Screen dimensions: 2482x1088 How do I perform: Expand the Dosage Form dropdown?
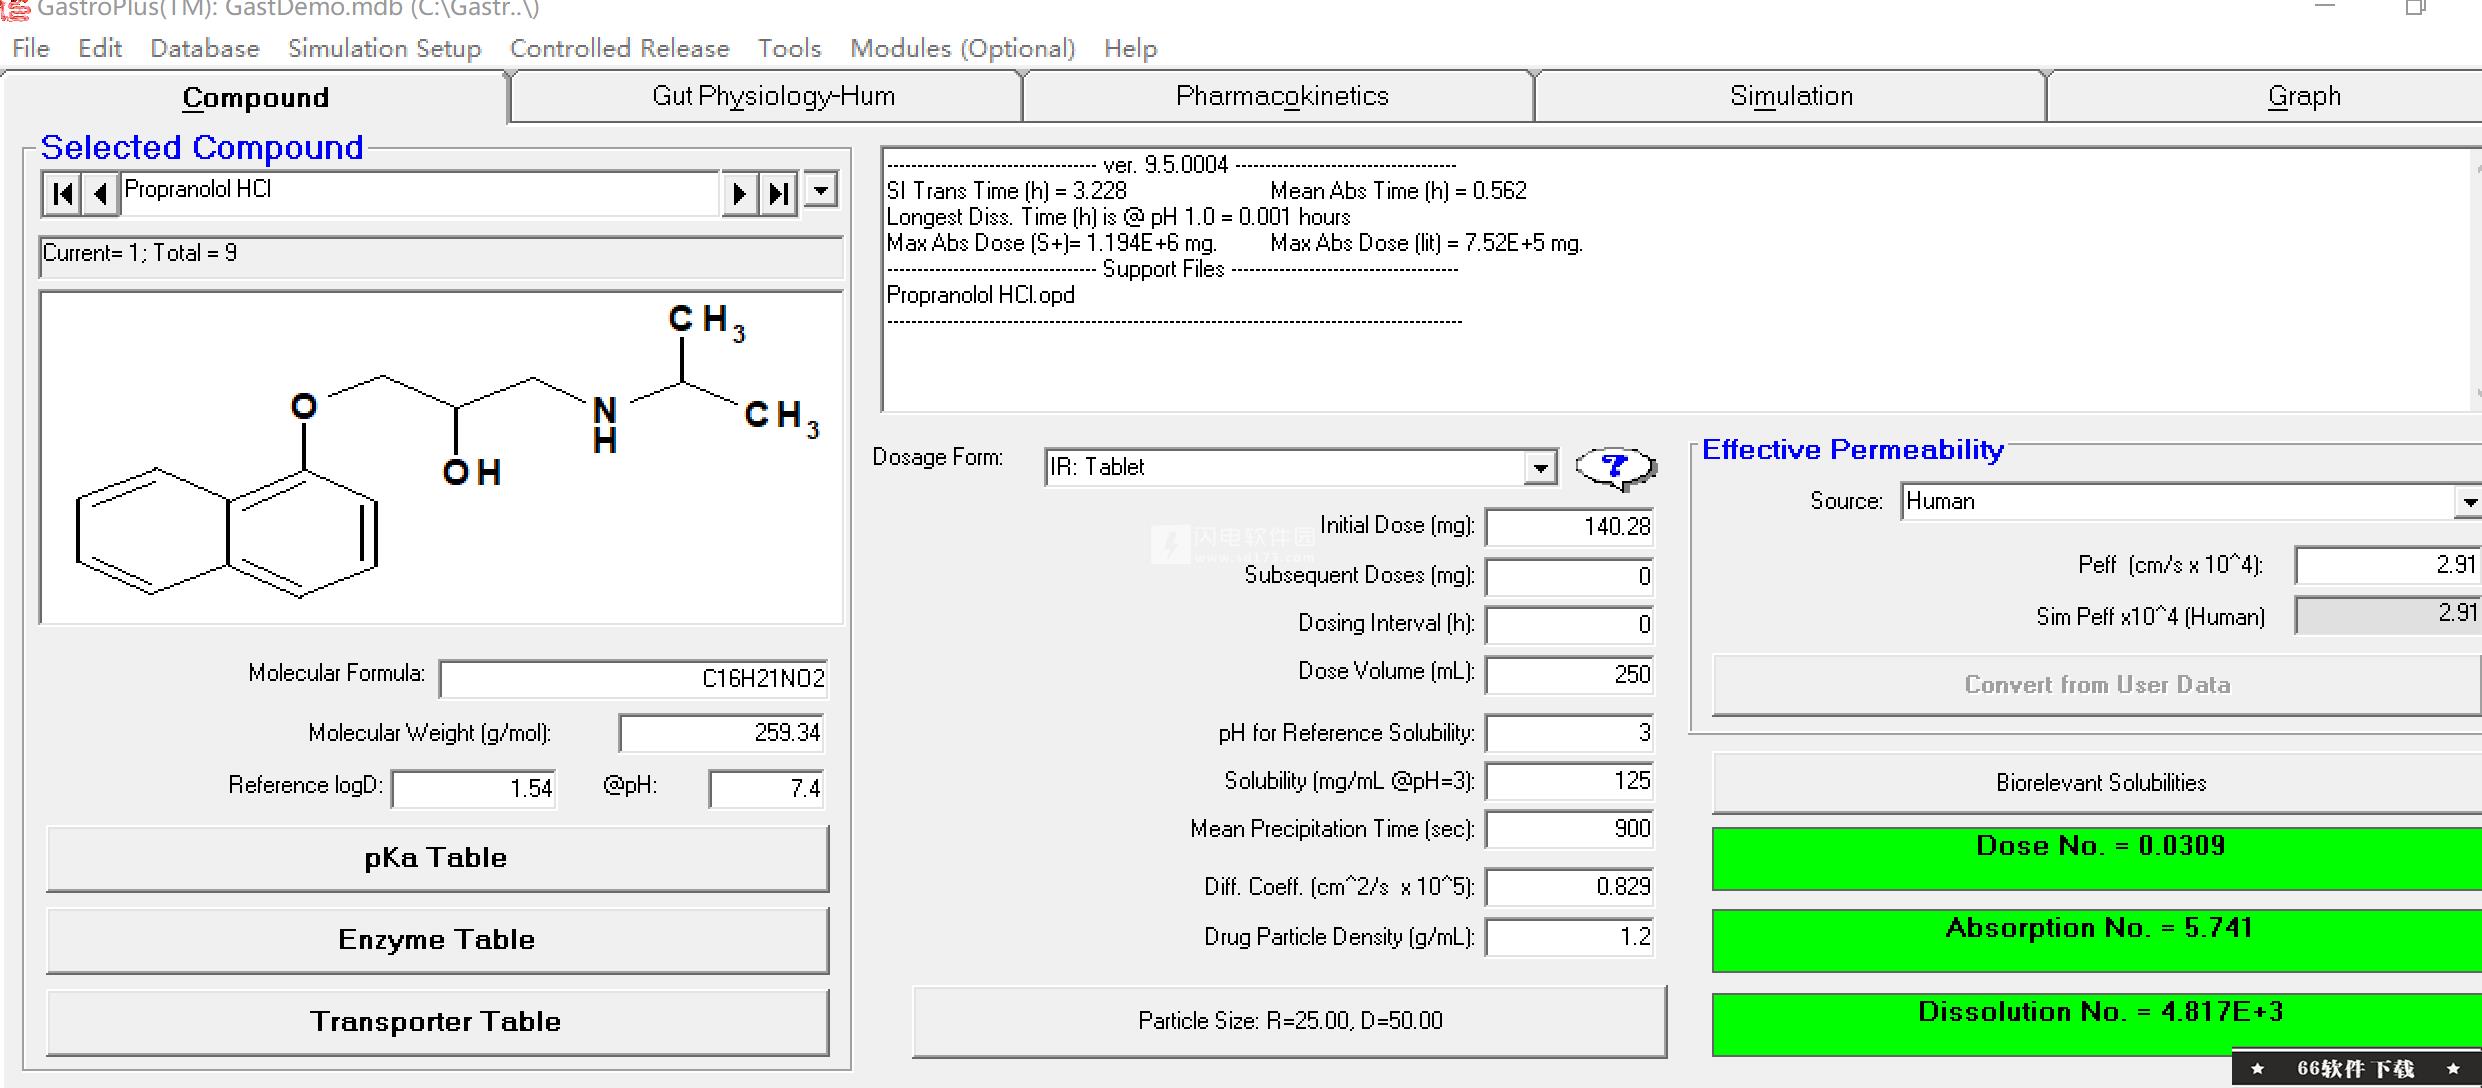point(1540,468)
